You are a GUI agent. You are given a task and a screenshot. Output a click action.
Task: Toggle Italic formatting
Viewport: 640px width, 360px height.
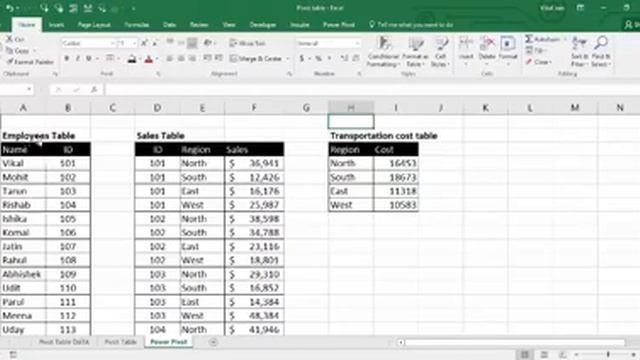coord(78,59)
